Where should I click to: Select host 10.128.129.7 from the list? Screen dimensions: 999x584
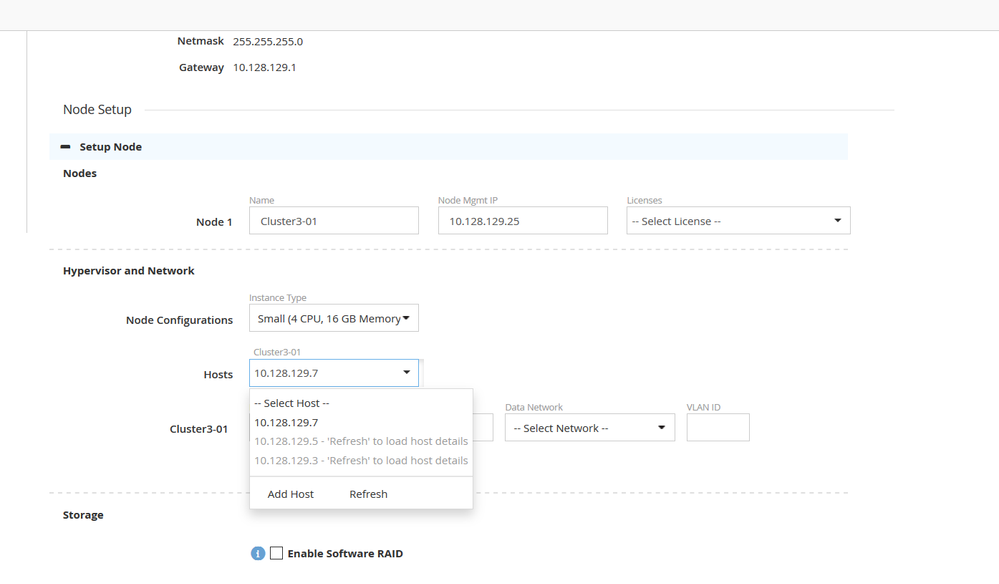tap(286, 422)
